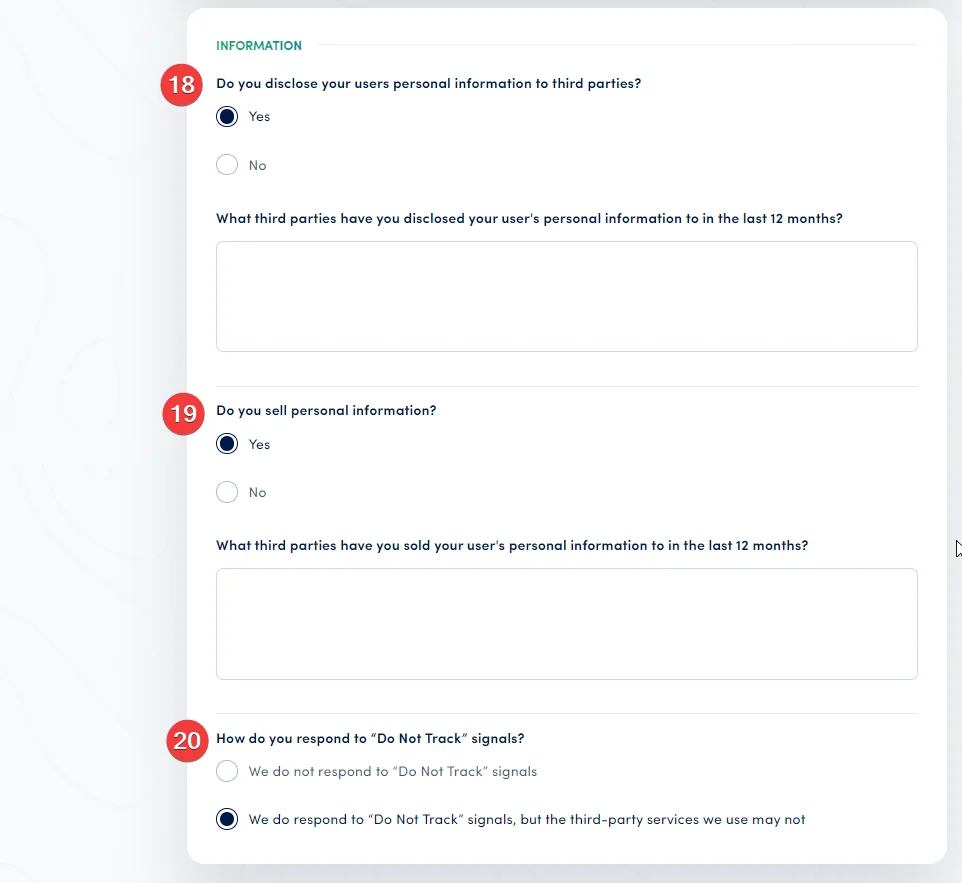Click the INFORMATION section header
Screen dimensions: 962x883
(259, 45)
